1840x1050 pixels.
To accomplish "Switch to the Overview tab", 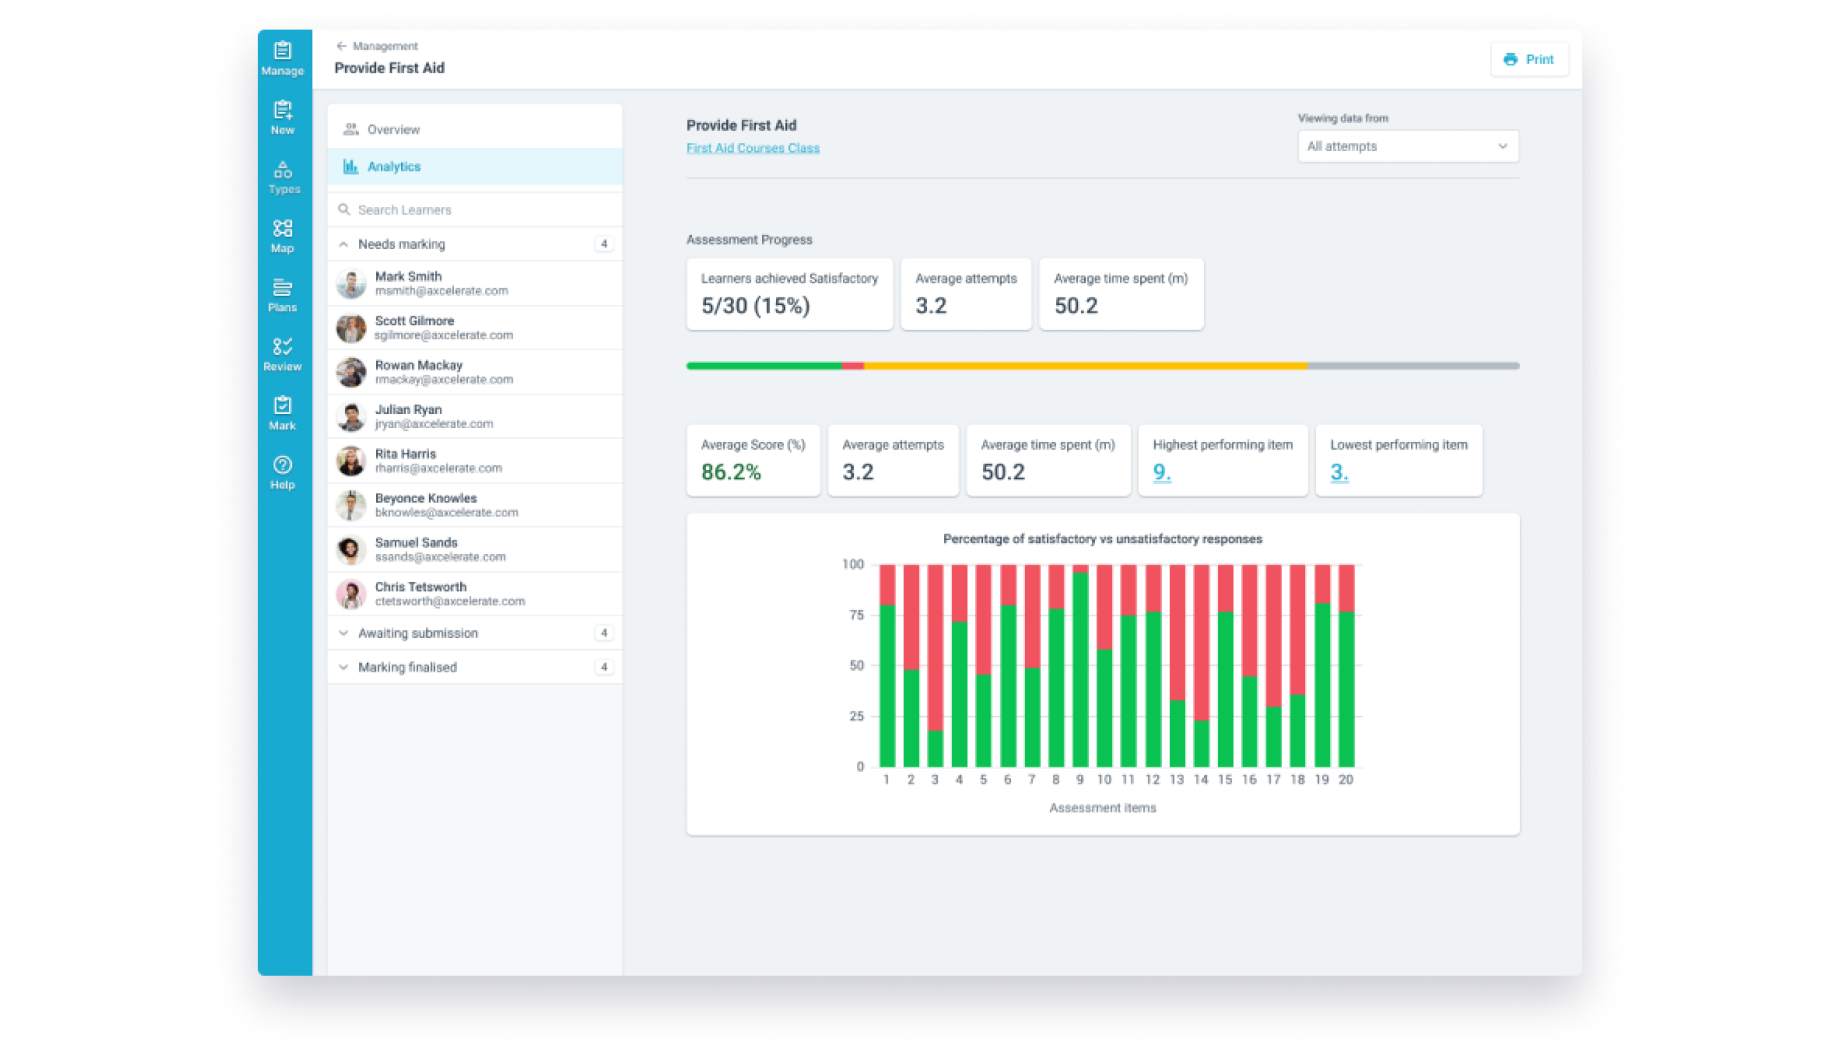I will pos(475,129).
